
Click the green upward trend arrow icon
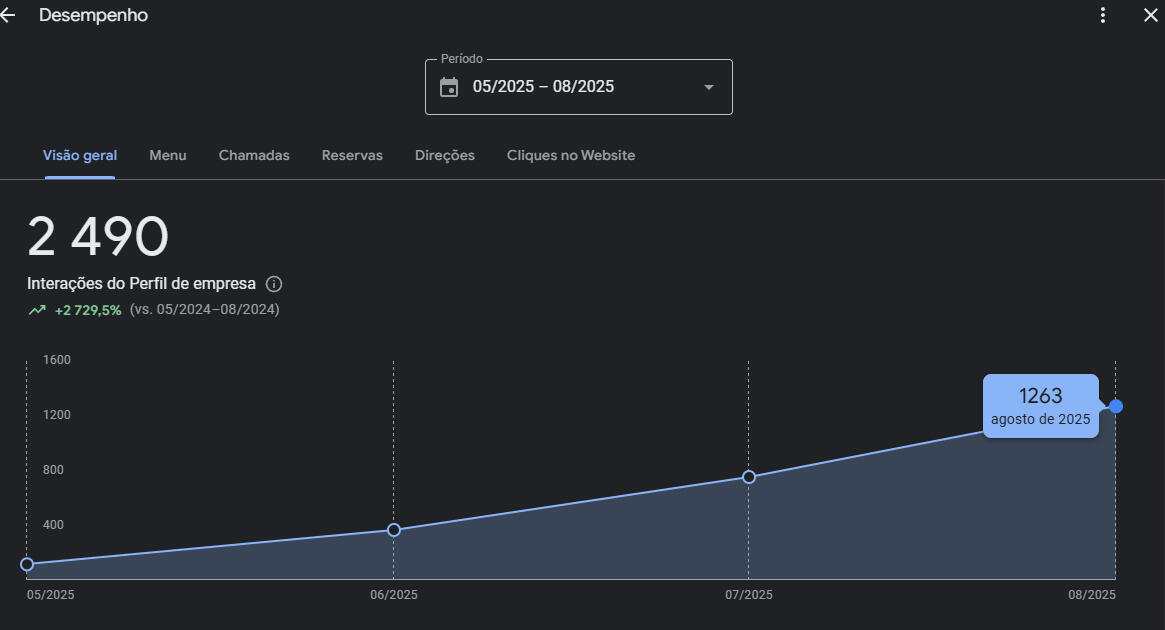point(37,310)
